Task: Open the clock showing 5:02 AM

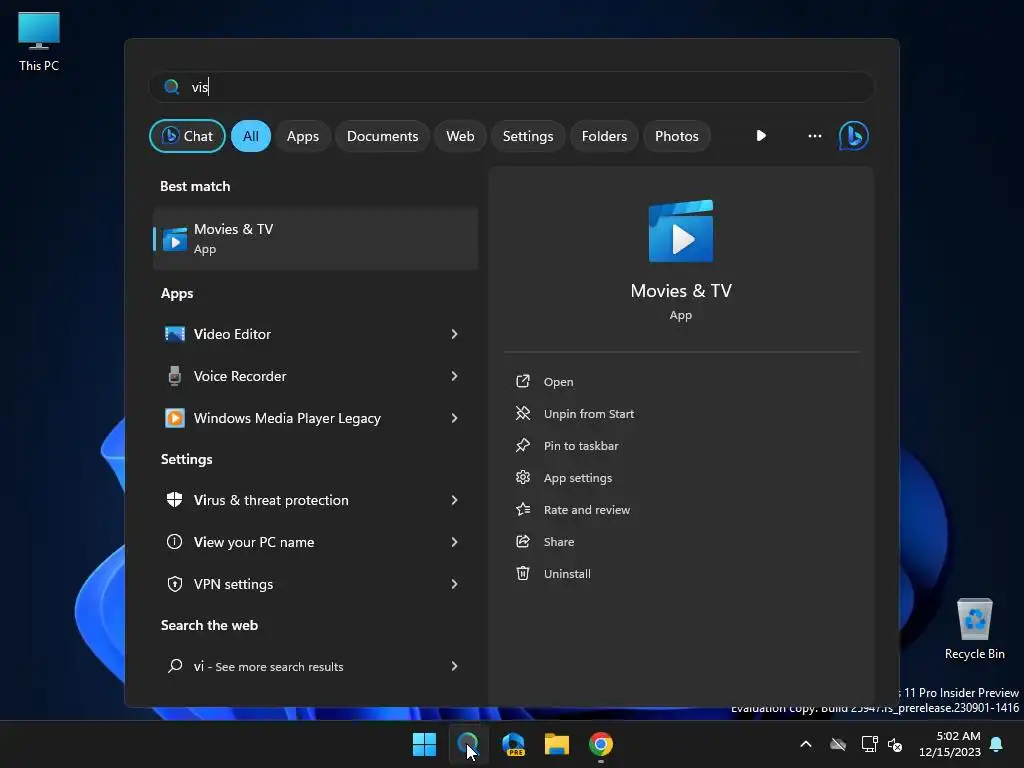Action: [x=950, y=744]
